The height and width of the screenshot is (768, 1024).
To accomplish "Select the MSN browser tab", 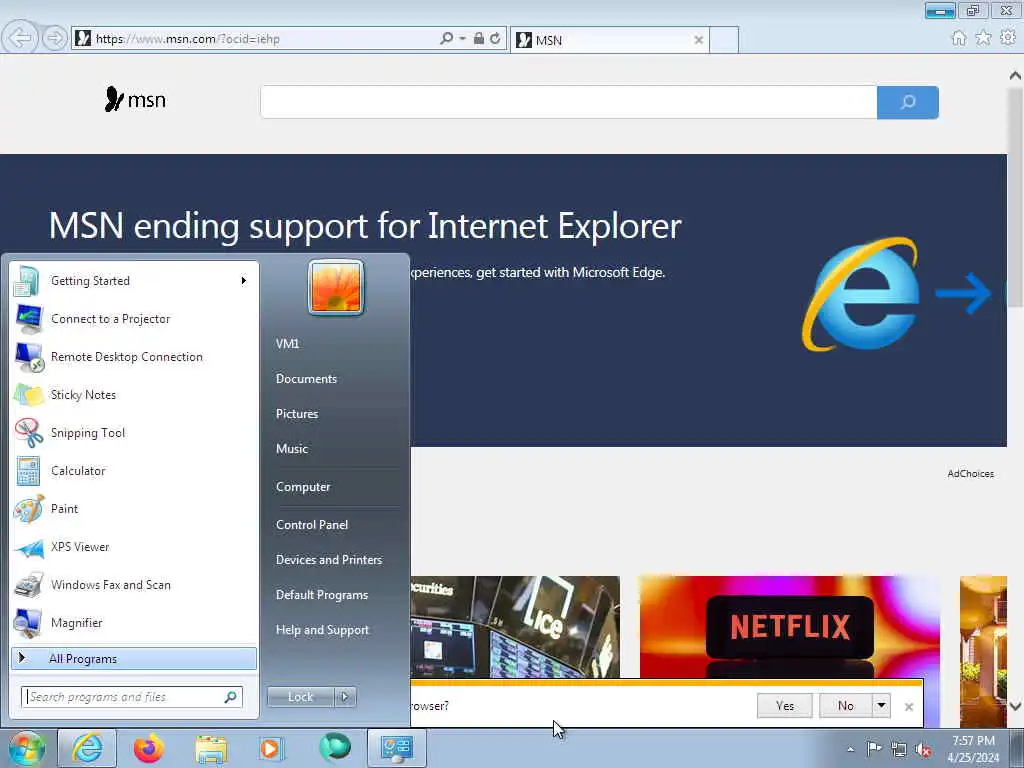I will (608, 40).
